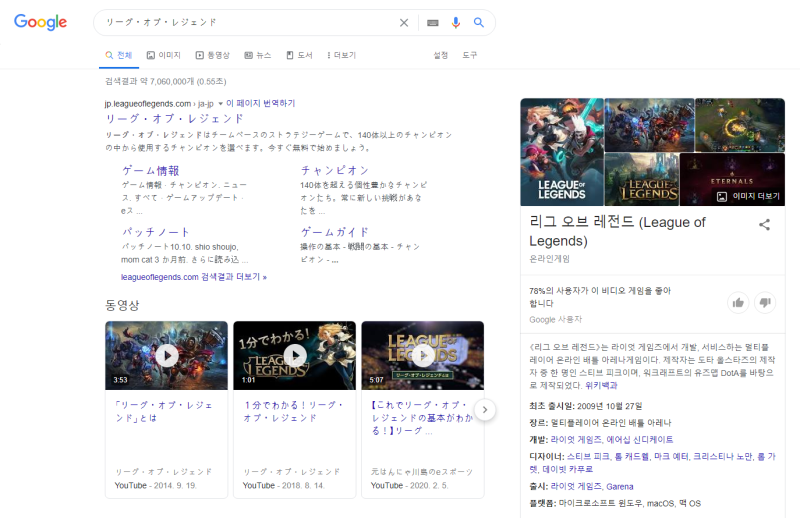Click the blue magnifier search button

pos(479,22)
